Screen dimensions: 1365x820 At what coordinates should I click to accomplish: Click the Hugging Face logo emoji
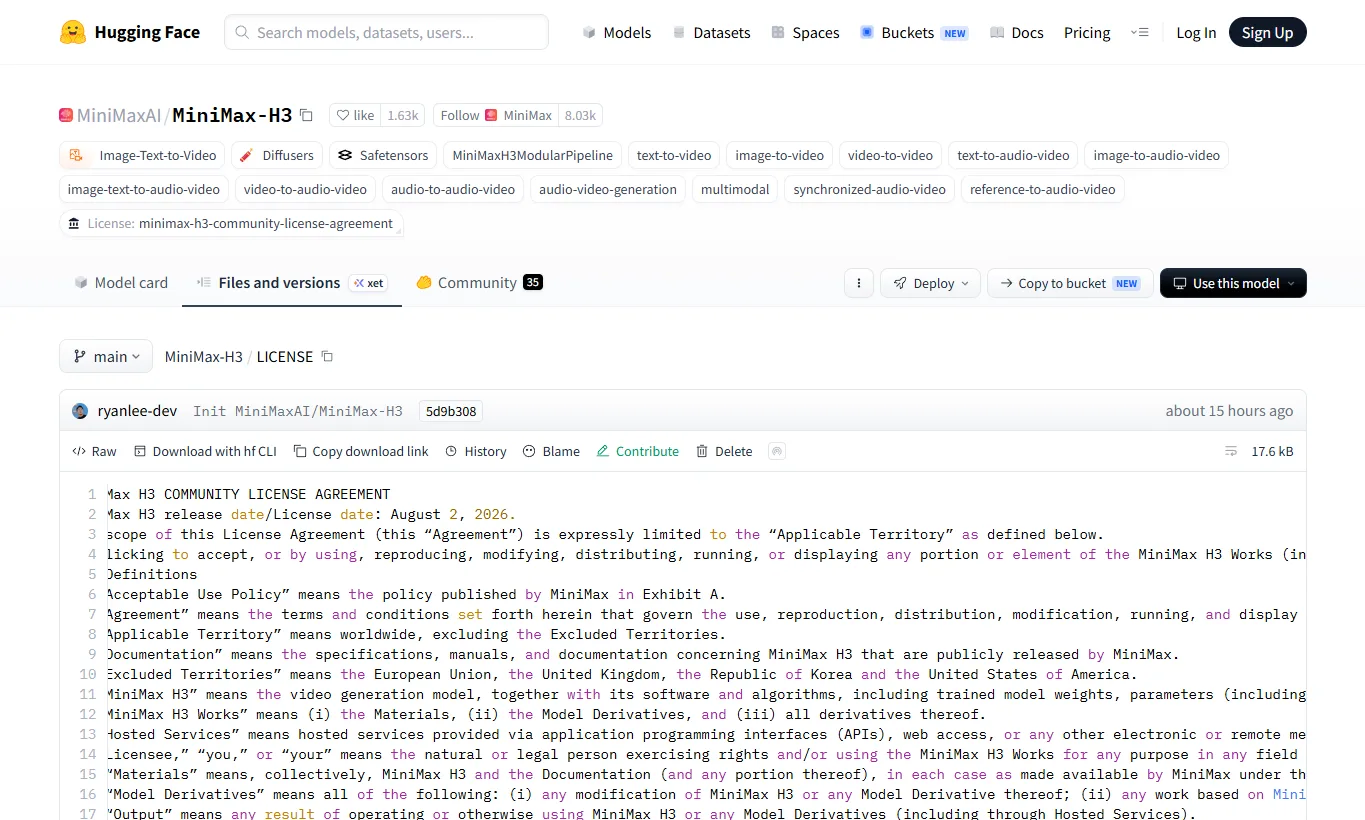[x=73, y=32]
